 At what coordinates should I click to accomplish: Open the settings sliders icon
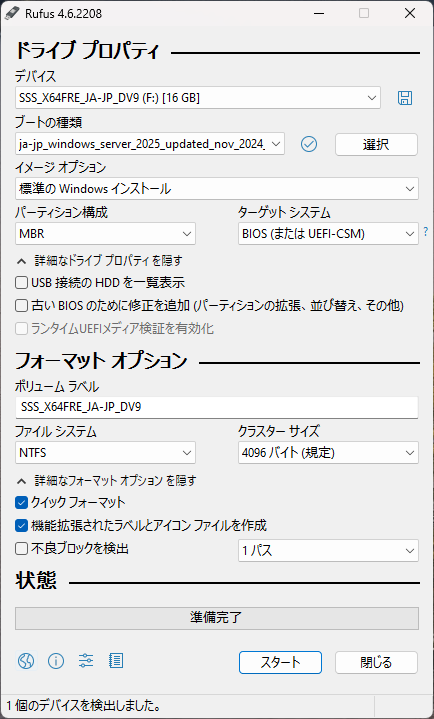(86, 661)
